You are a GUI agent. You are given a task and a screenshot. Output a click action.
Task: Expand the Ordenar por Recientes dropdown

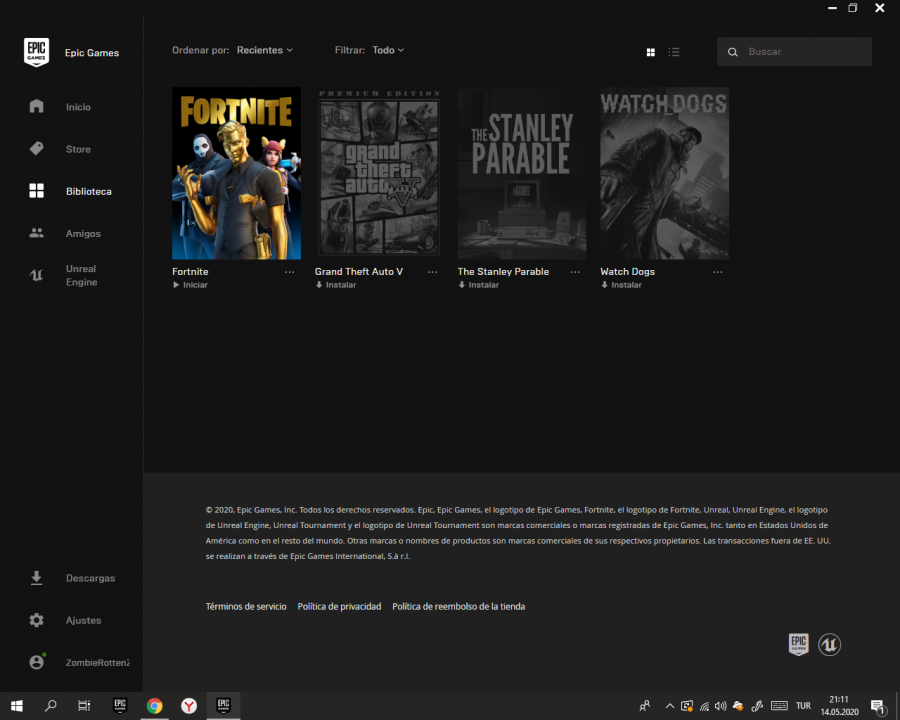click(264, 50)
